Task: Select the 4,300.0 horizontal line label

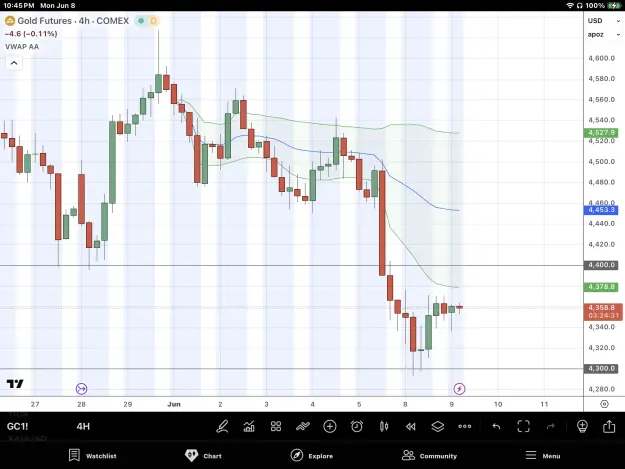Action: point(601,369)
